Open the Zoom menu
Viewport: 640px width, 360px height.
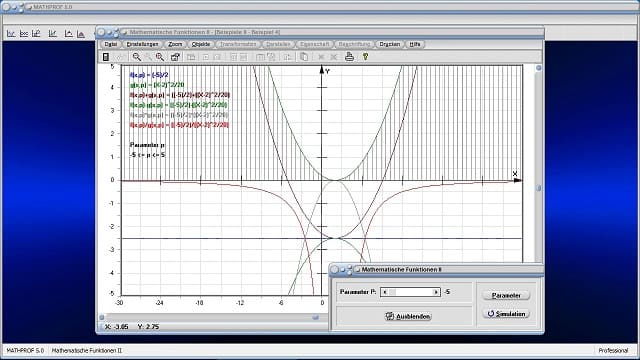175,44
